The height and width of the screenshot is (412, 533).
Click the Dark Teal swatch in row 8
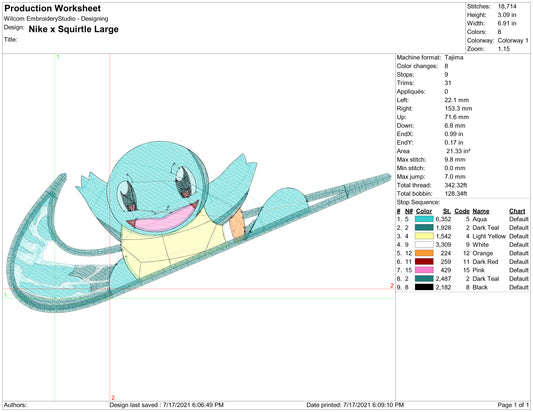point(424,279)
